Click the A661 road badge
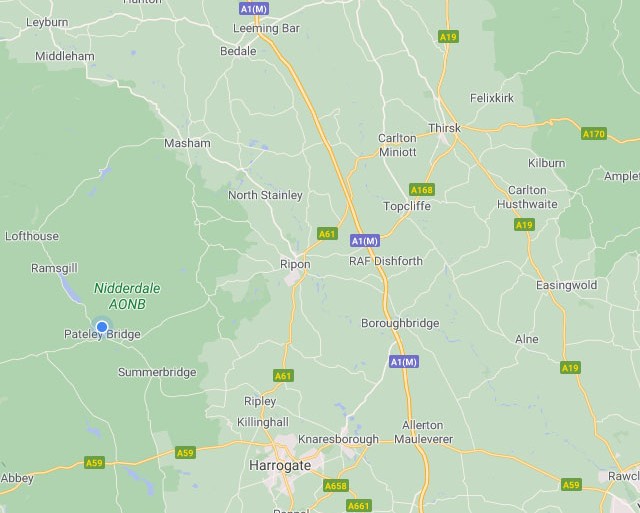This screenshot has width=640, height=513. [359, 506]
